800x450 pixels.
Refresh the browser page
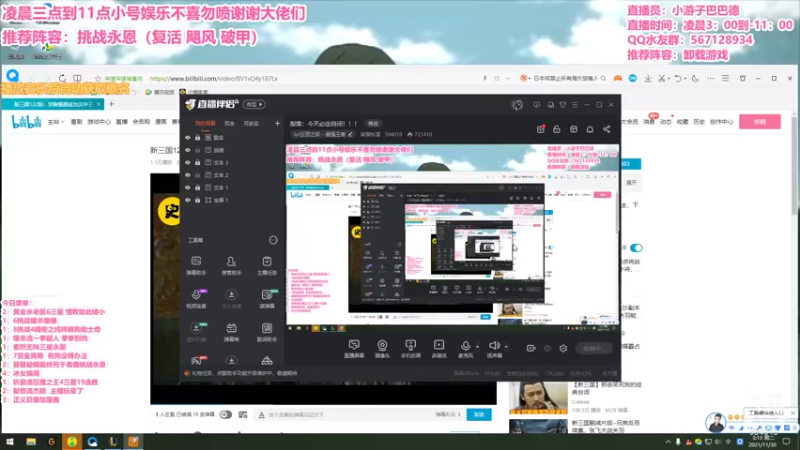(62, 79)
